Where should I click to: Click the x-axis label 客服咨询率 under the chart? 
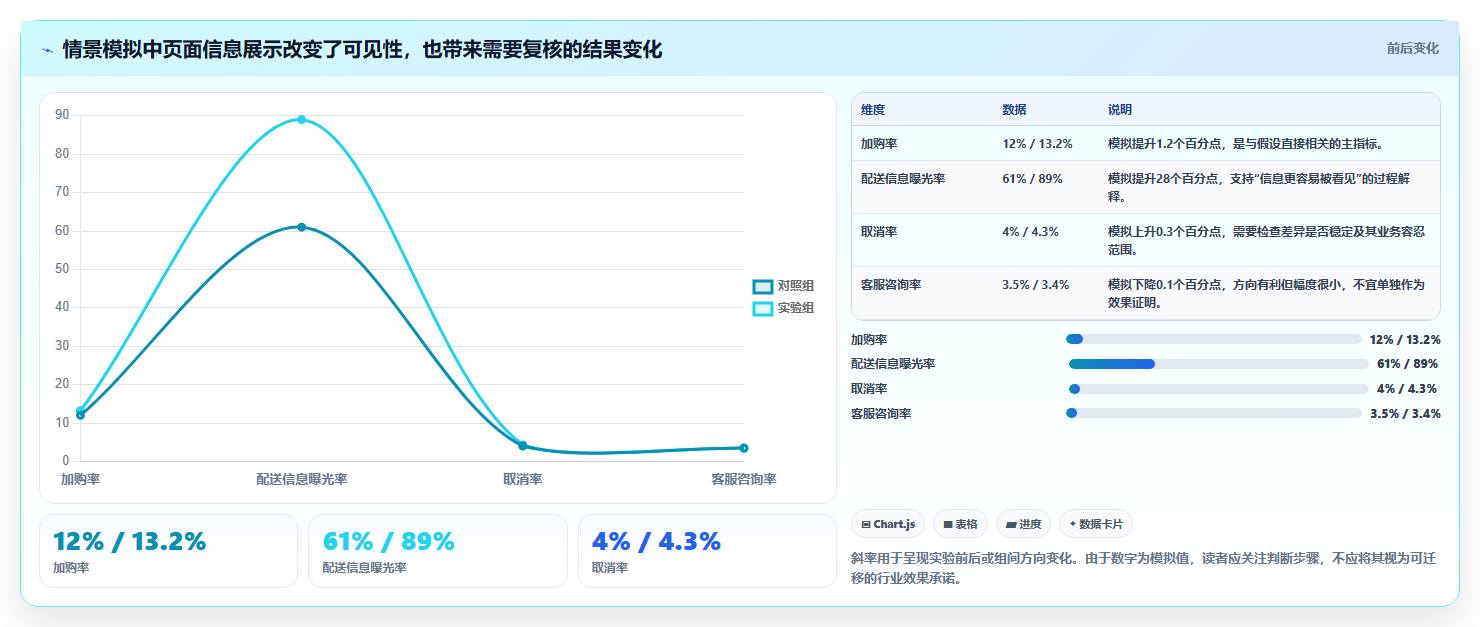pyautogui.click(x=744, y=479)
